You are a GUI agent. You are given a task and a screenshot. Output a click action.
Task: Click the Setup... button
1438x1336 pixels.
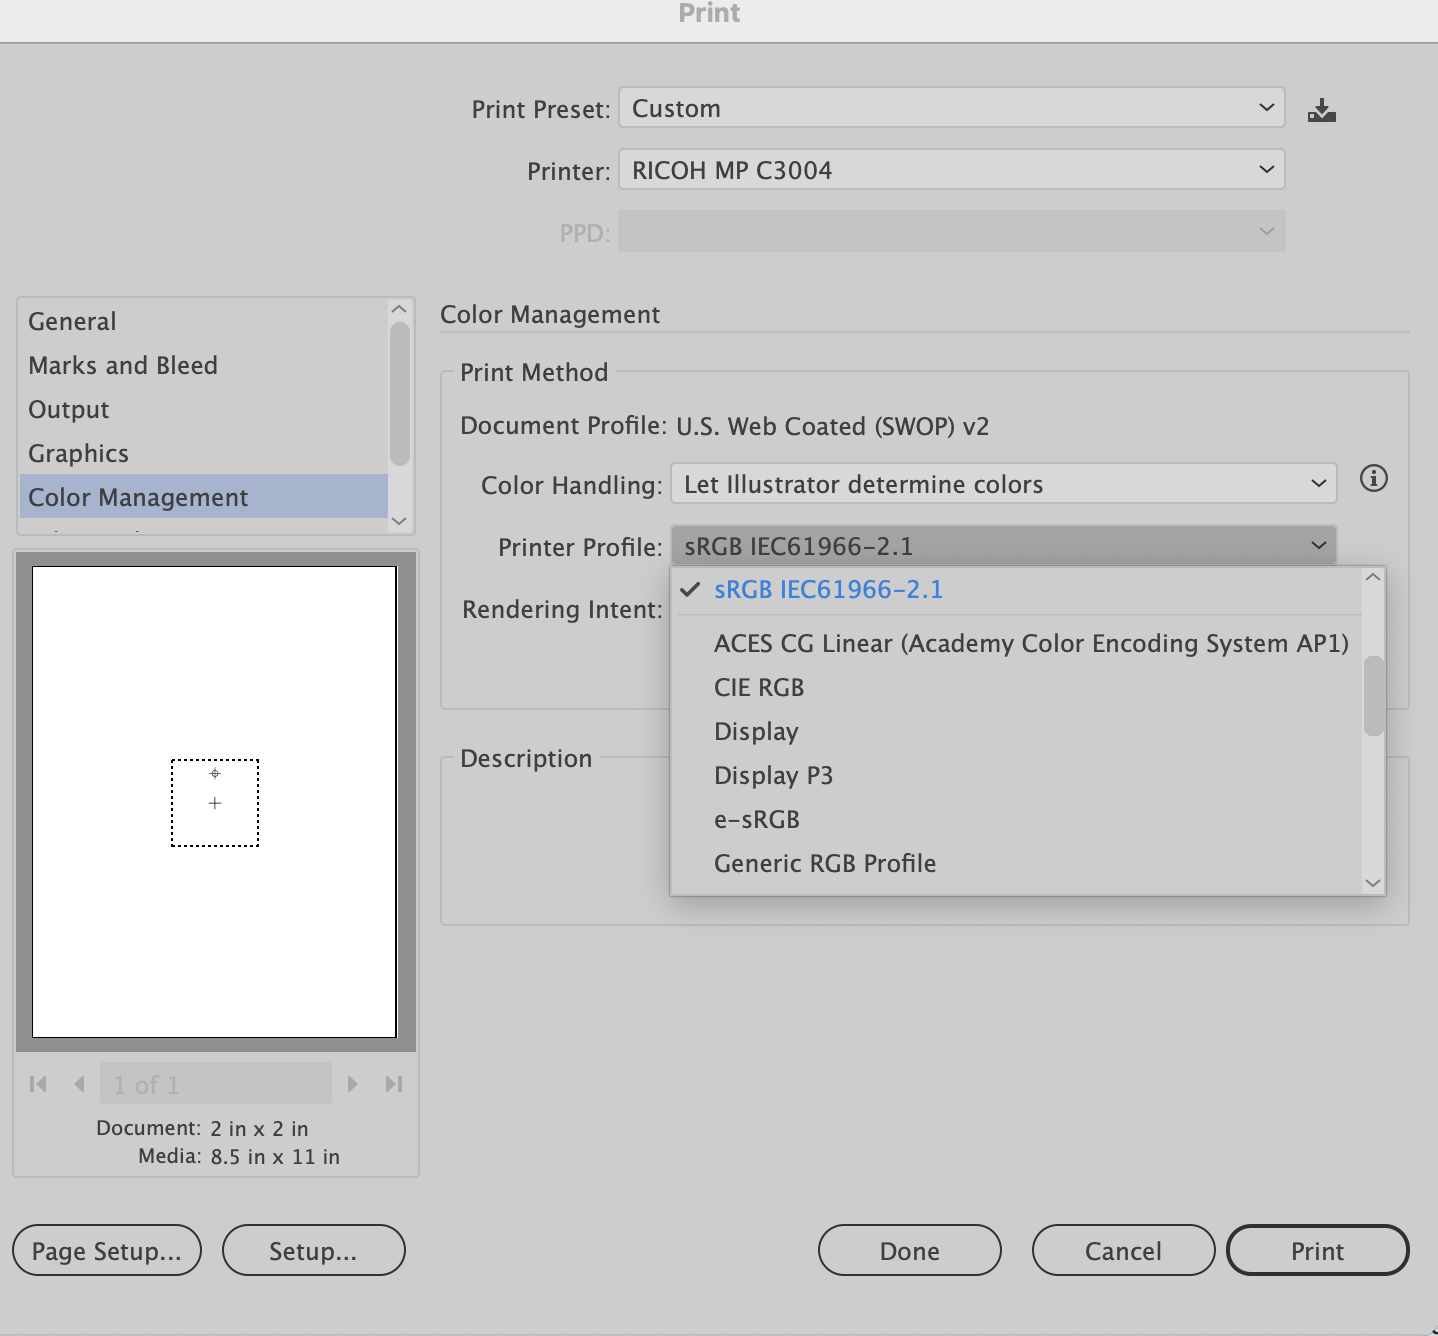313,1251
